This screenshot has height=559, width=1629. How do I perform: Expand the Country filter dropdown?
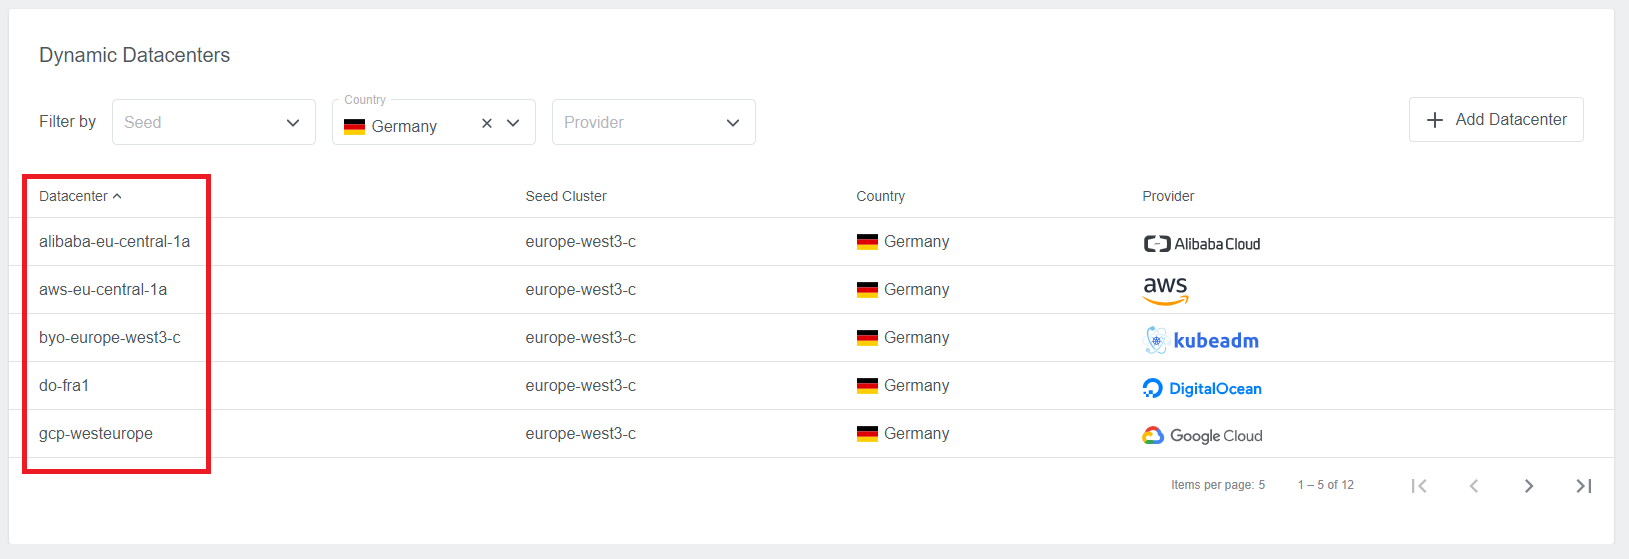coord(513,123)
